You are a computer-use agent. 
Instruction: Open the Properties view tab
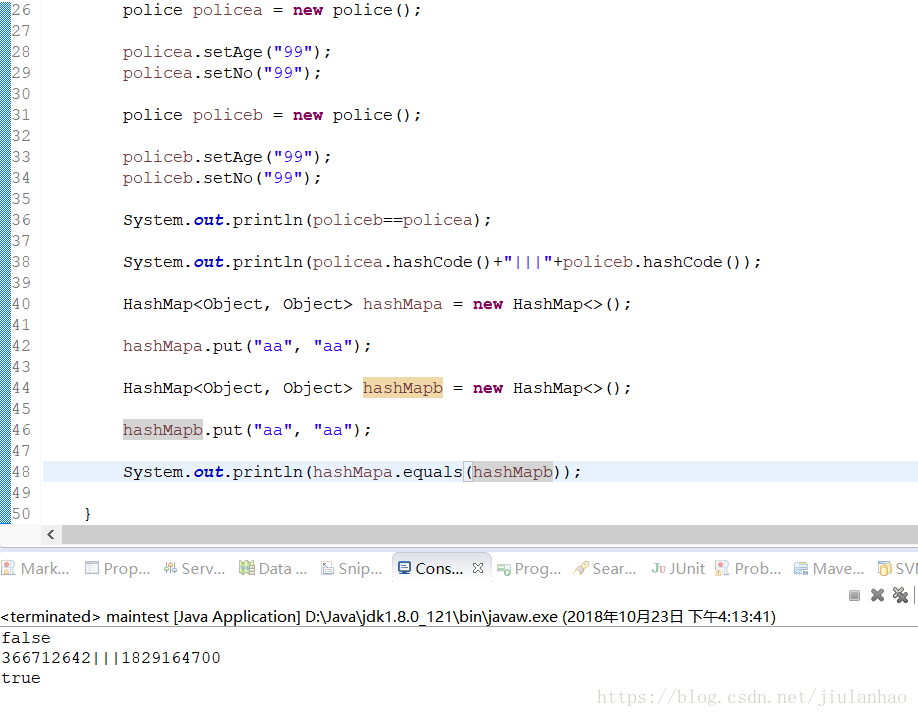[118, 568]
